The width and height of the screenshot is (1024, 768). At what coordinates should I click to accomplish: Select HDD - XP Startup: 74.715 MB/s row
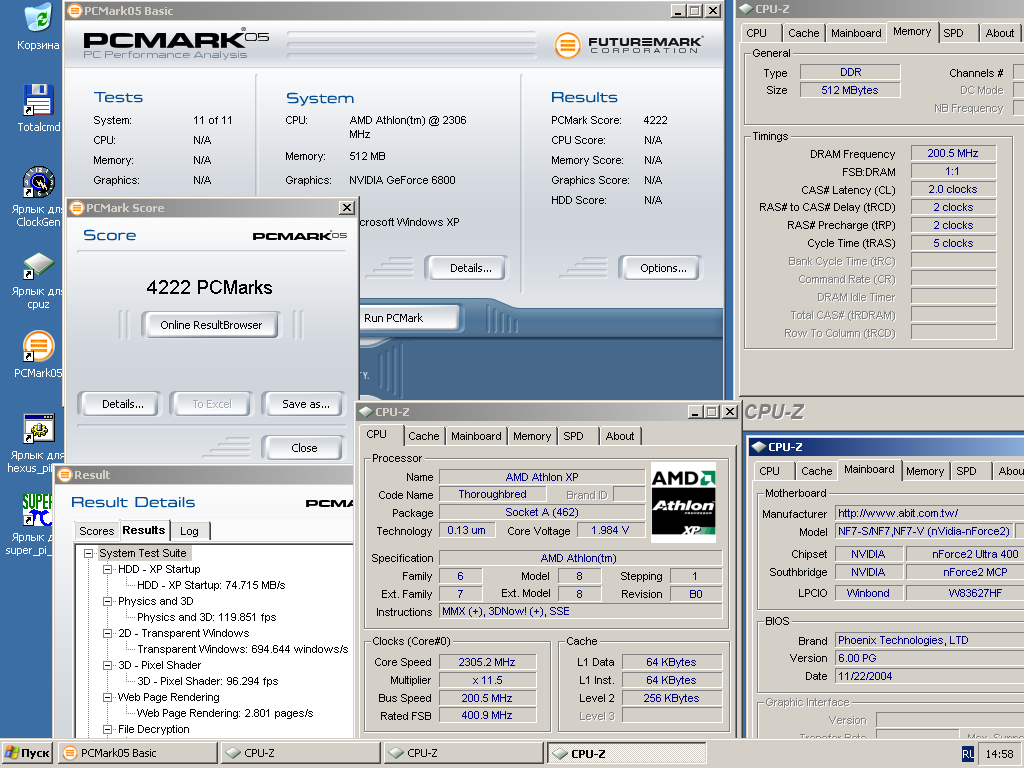(x=211, y=585)
